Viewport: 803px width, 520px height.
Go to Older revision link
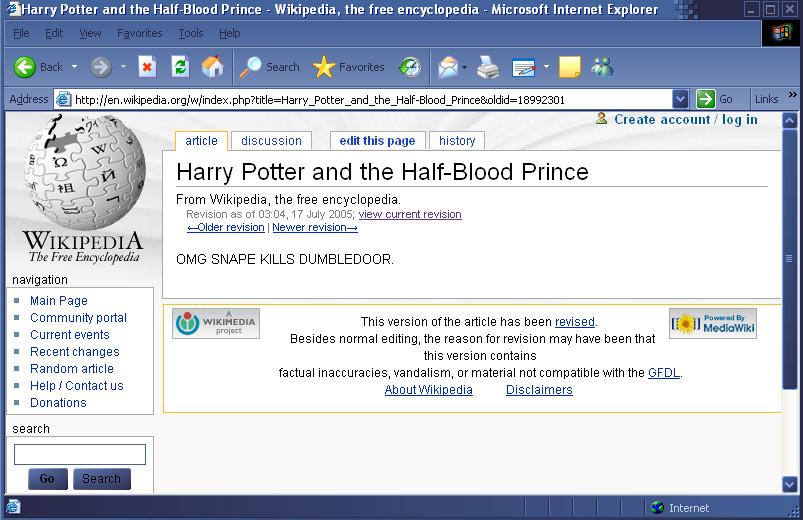tap(226, 227)
